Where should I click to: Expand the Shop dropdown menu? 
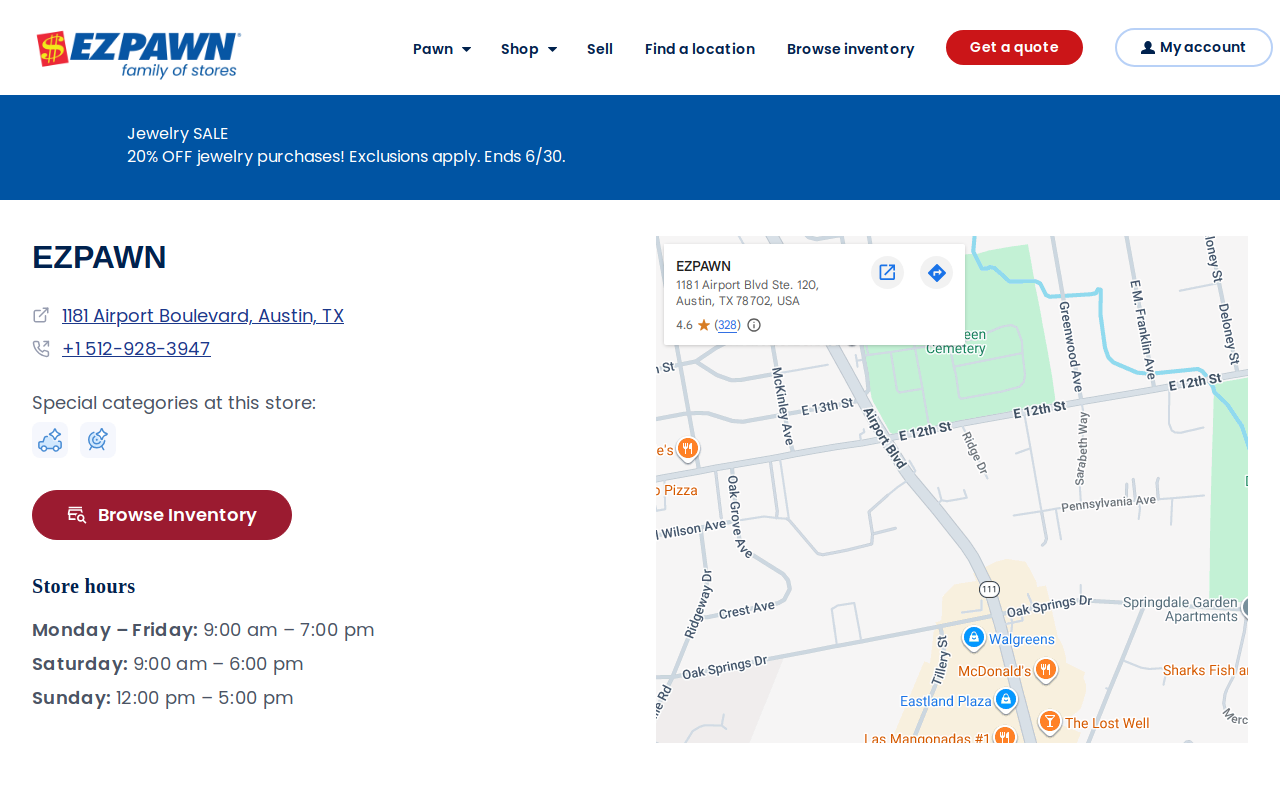coord(529,49)
